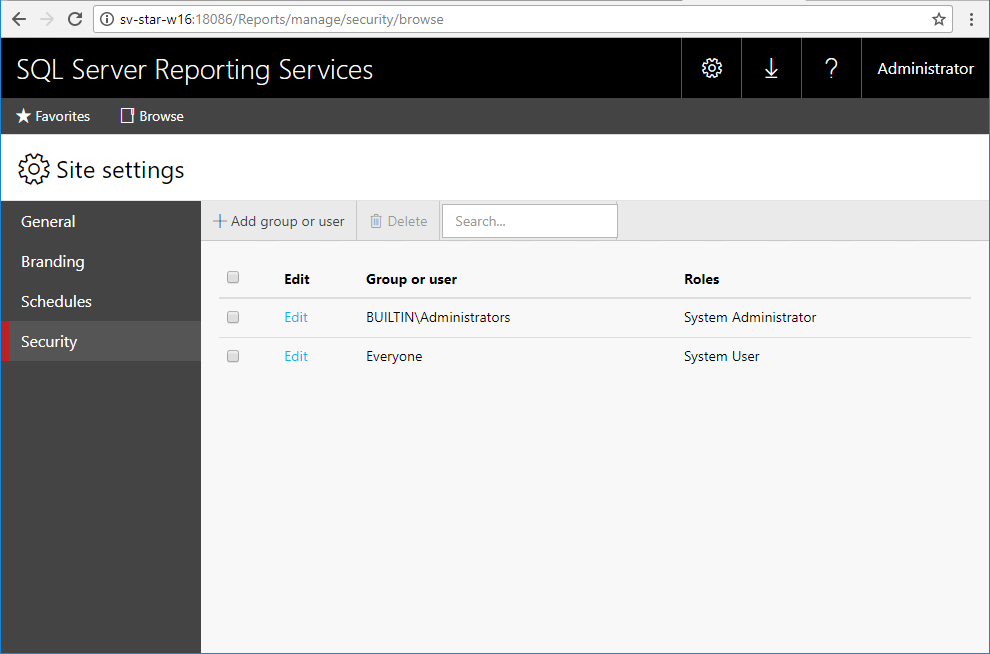990x654 pixels.
Task: Select the Security settings tab
Action: 101,341
